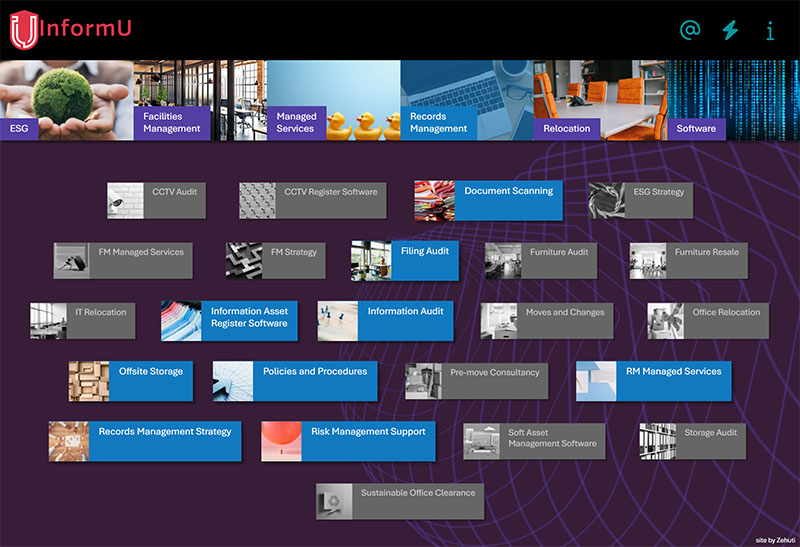Open Information Asset Register Software
Image resolution: width=800 pixels, height=547 pixels.
tap(230, 321)
